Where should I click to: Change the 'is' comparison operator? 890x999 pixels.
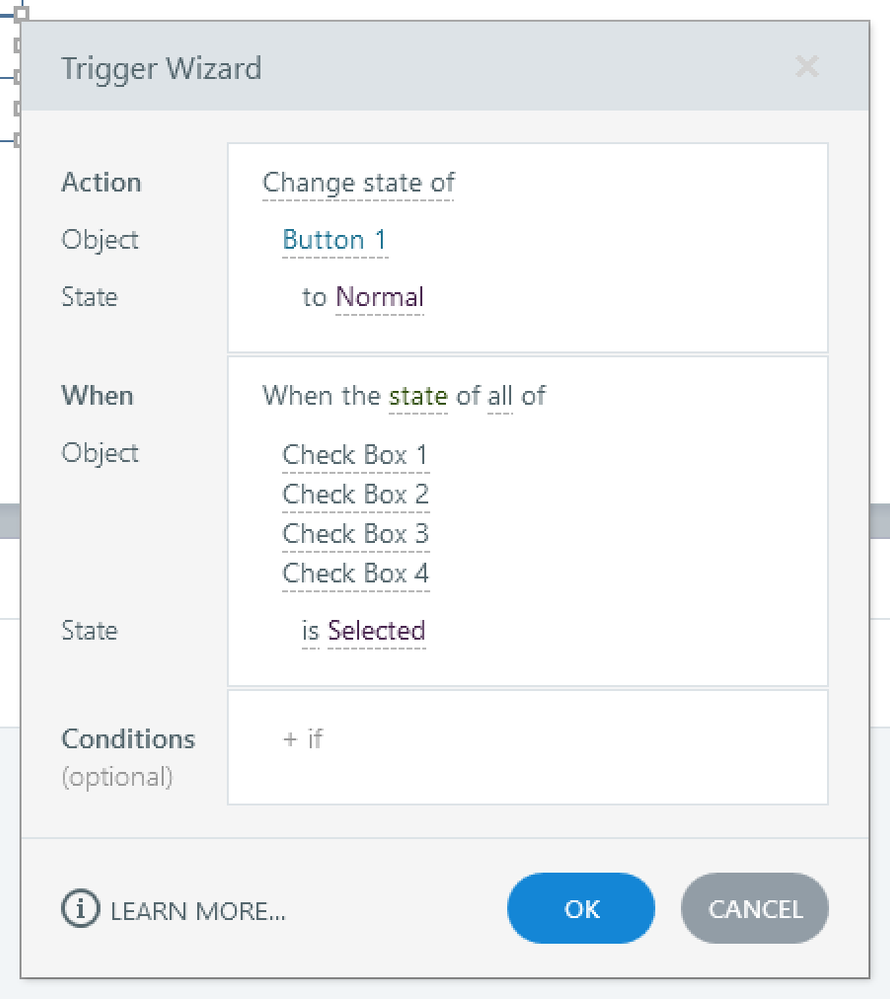(x=311, y=631)
